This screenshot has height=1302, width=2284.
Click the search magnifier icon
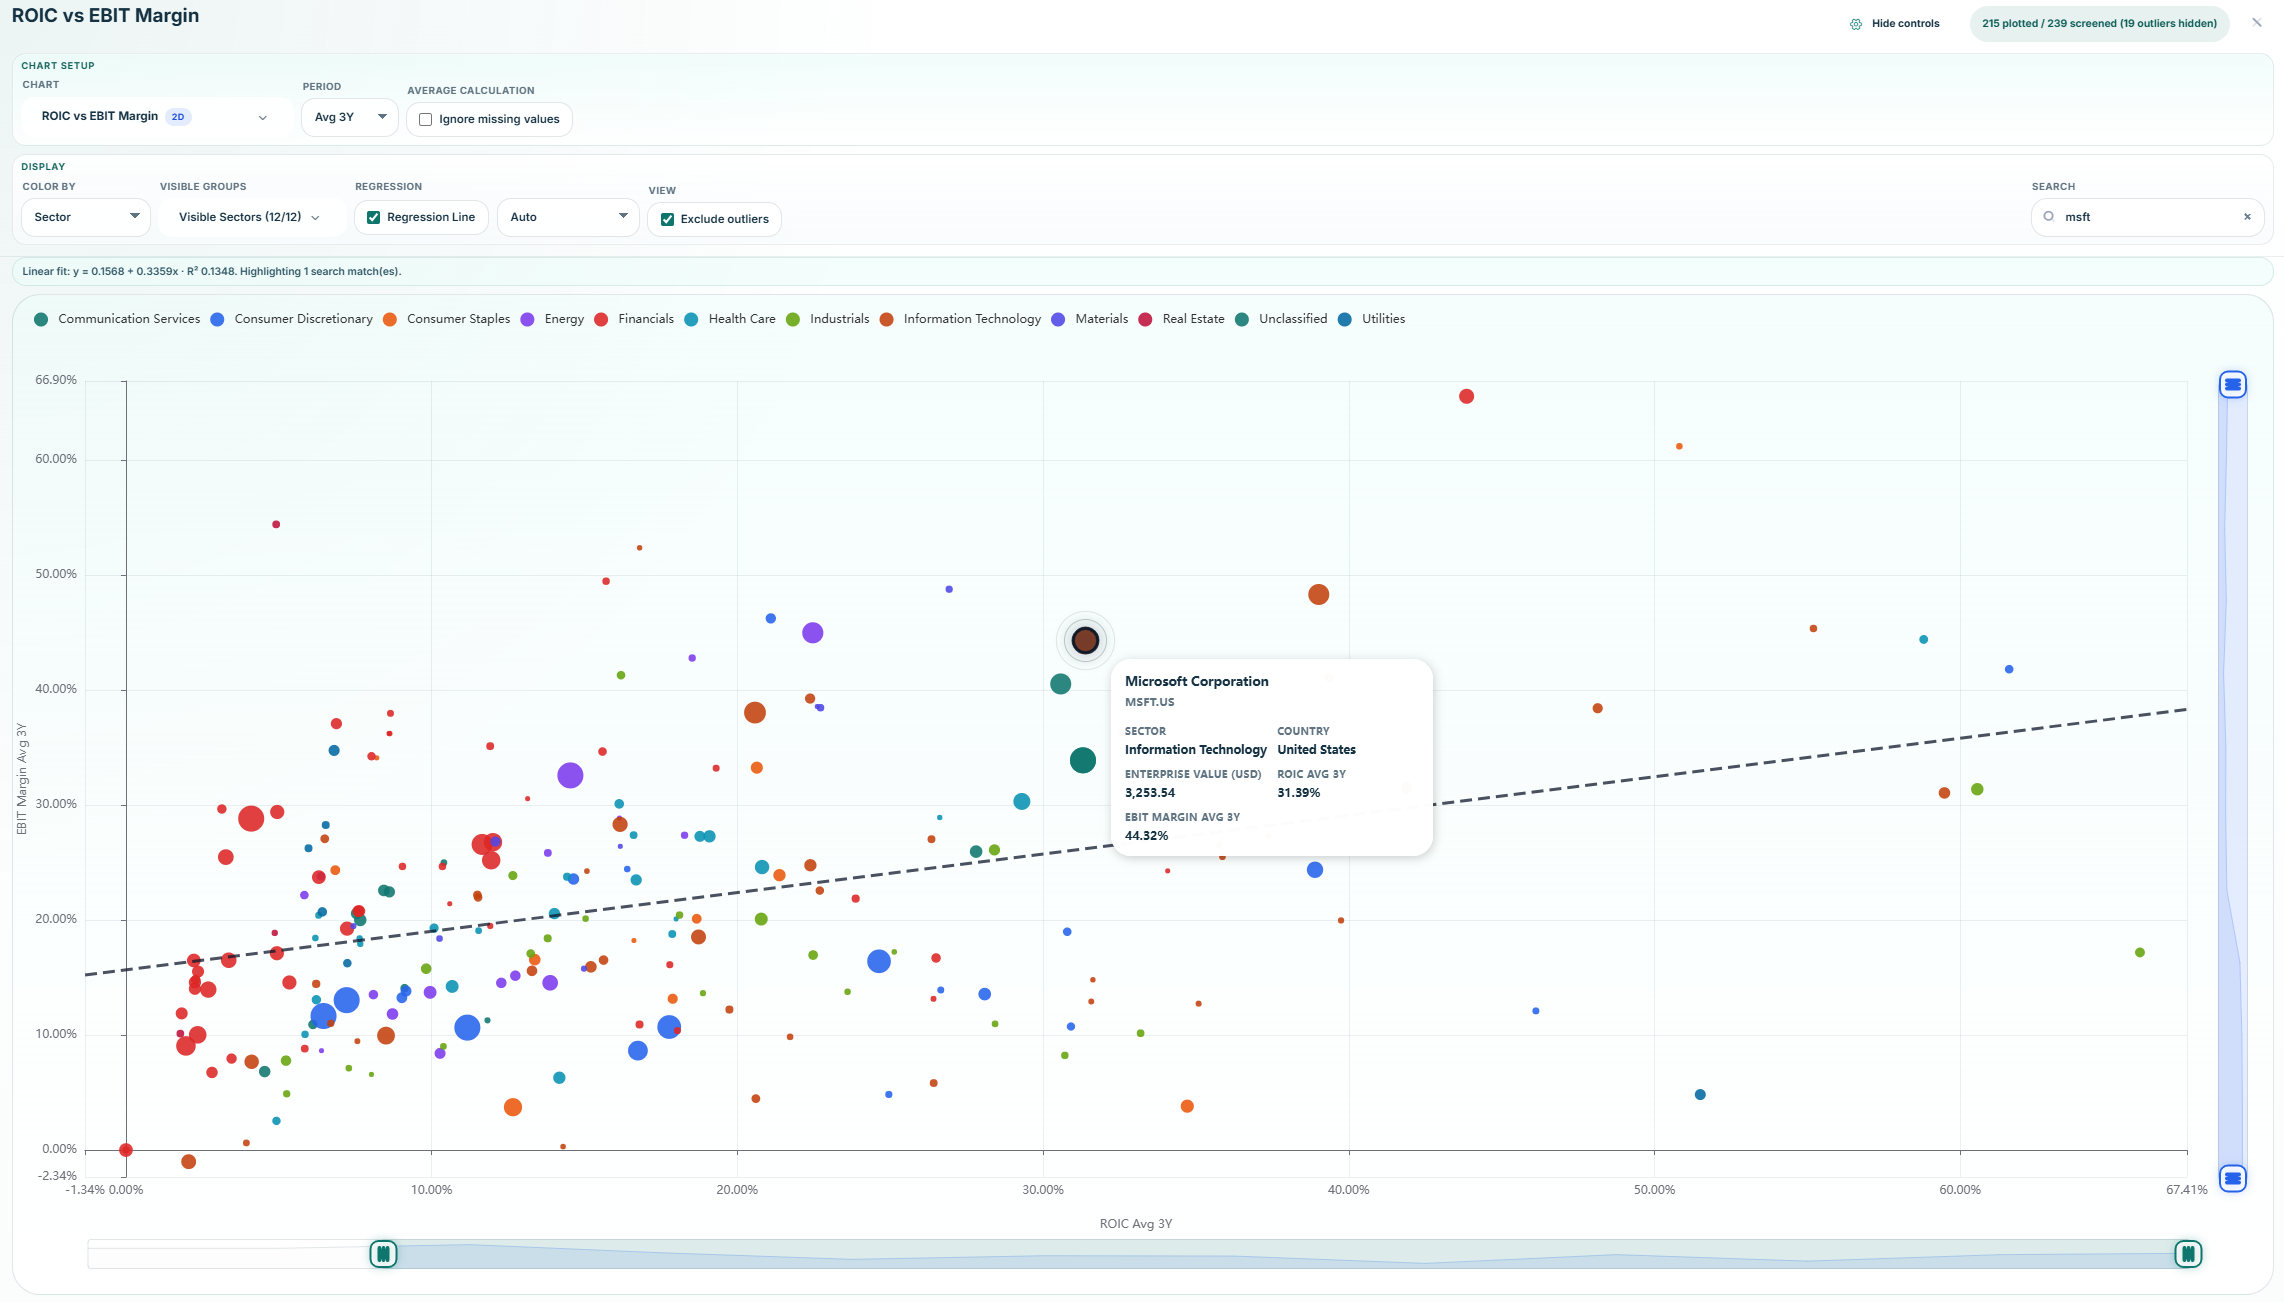point(2048,216)
